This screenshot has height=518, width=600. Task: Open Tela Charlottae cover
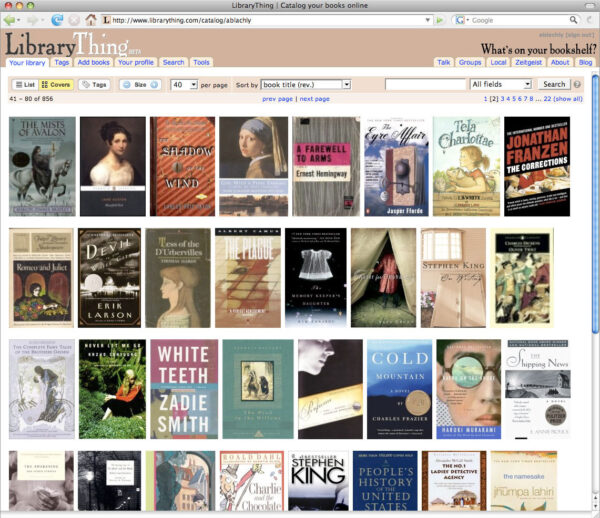[x=466, y=166]
